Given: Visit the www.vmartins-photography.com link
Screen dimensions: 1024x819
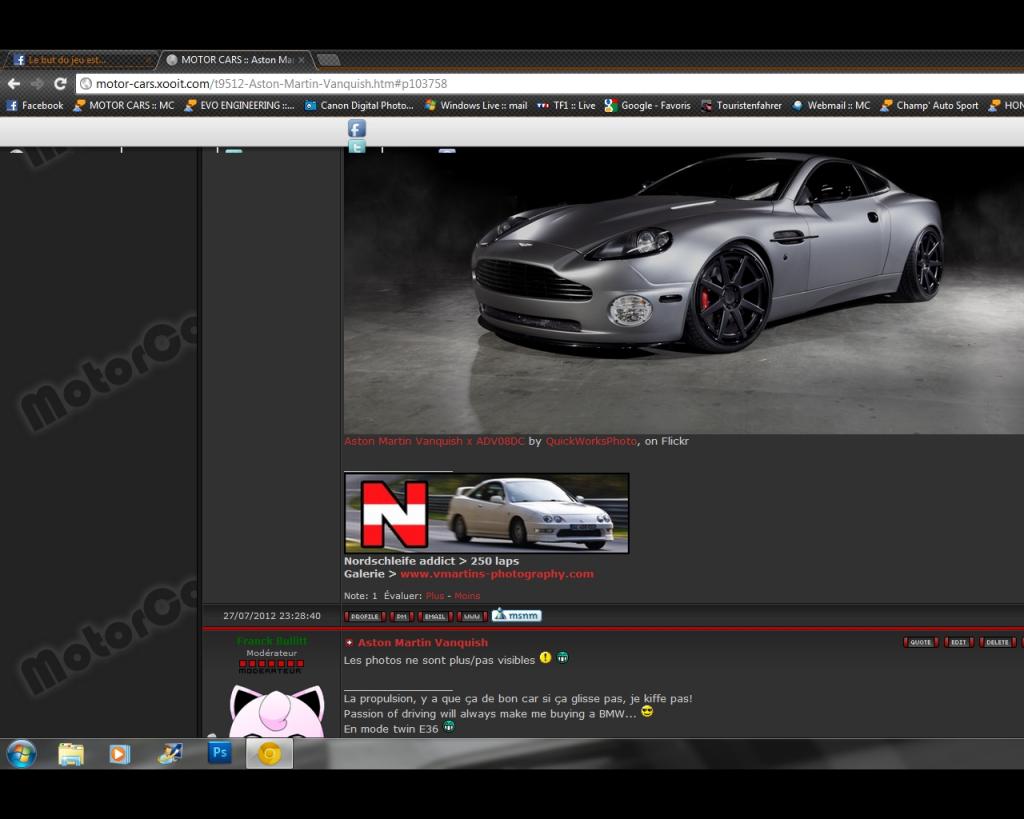Looking at the screenshot, I should coord(497,574).
